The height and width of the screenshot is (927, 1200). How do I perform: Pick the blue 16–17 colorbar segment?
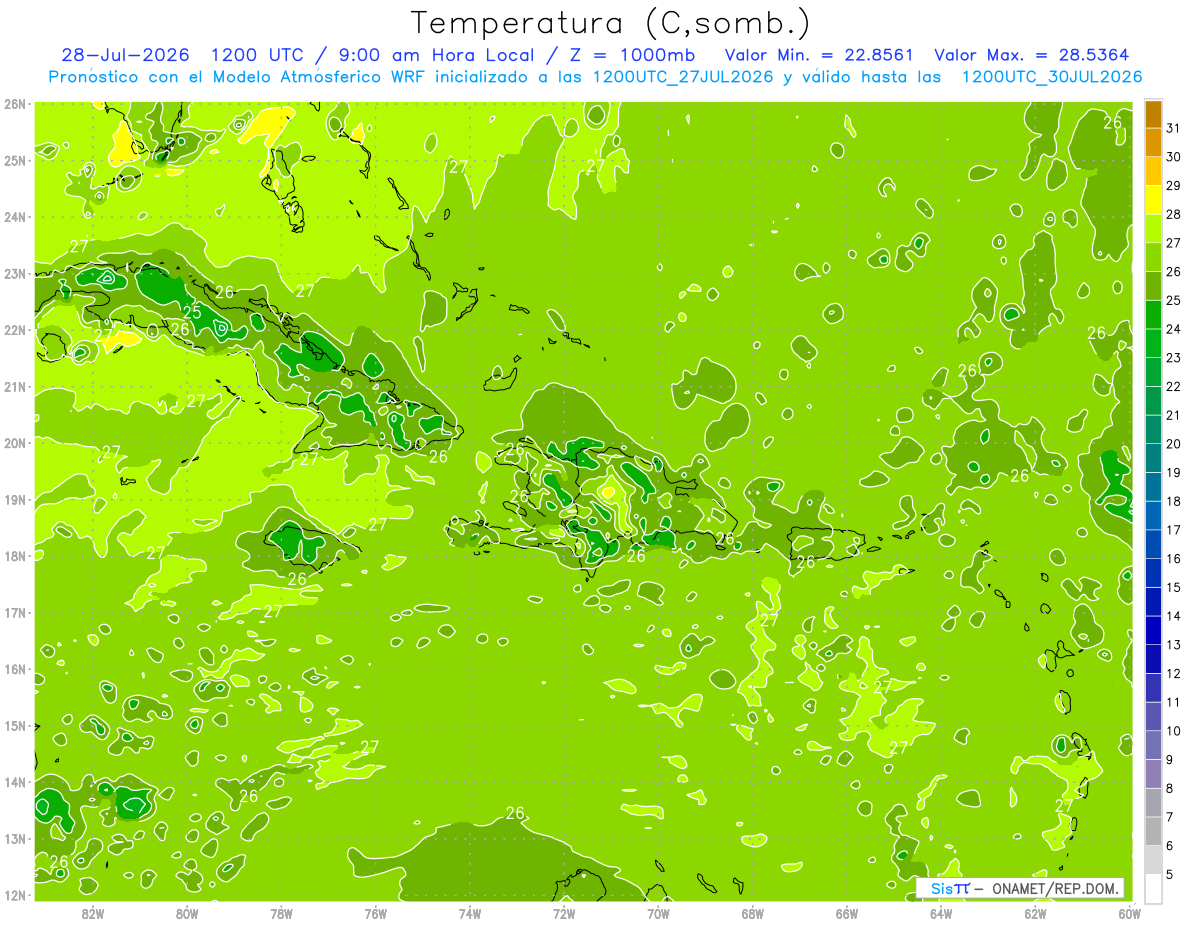1153,544
